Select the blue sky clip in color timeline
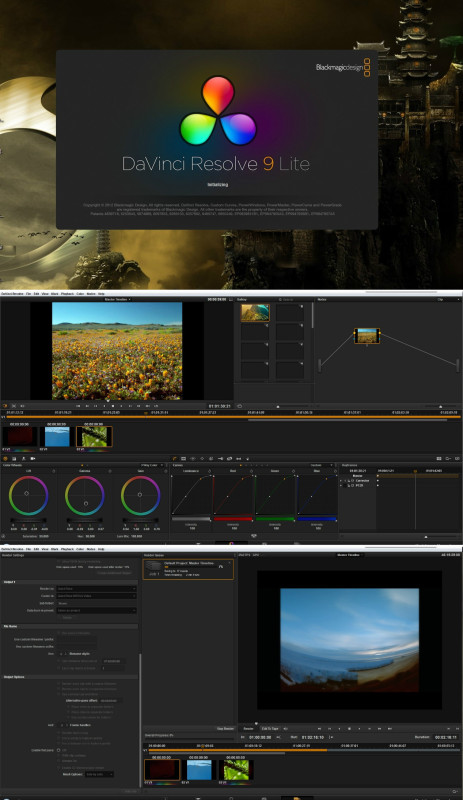 (57, 437)
